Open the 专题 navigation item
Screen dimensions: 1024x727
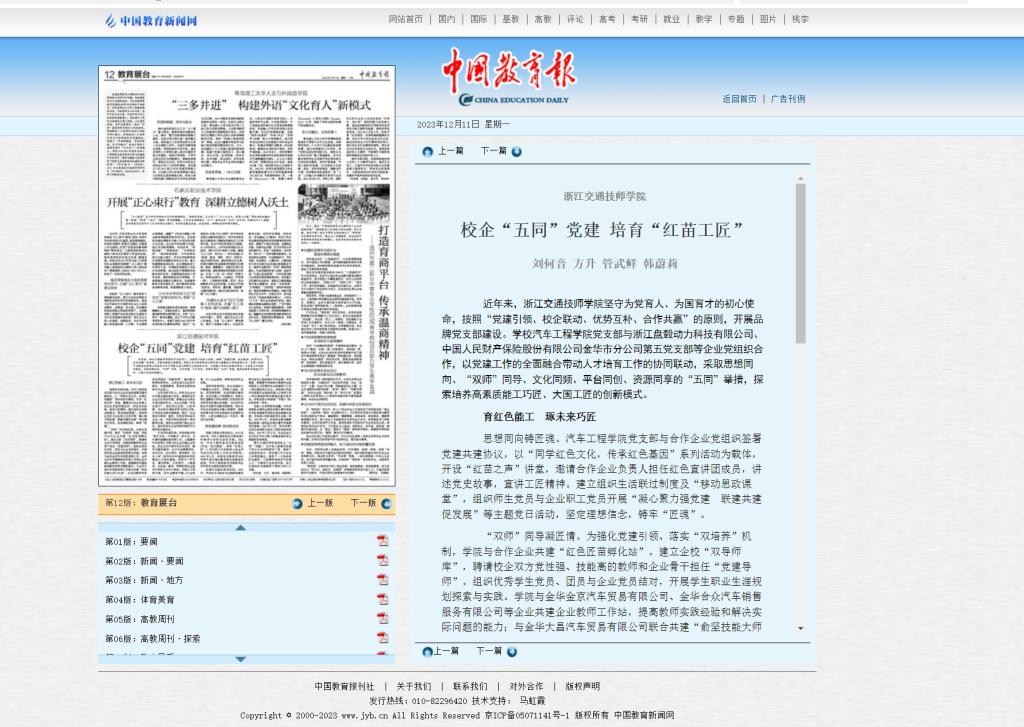(736, 20)
